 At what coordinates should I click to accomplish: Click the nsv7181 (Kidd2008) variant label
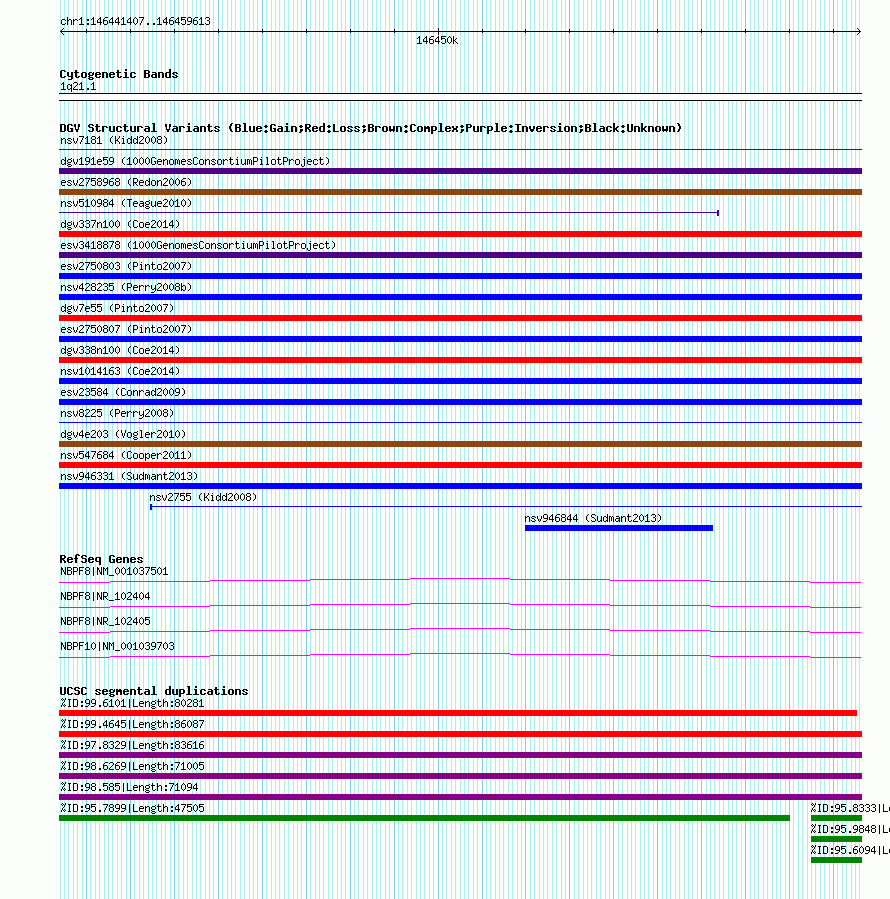tap(114, 140)
